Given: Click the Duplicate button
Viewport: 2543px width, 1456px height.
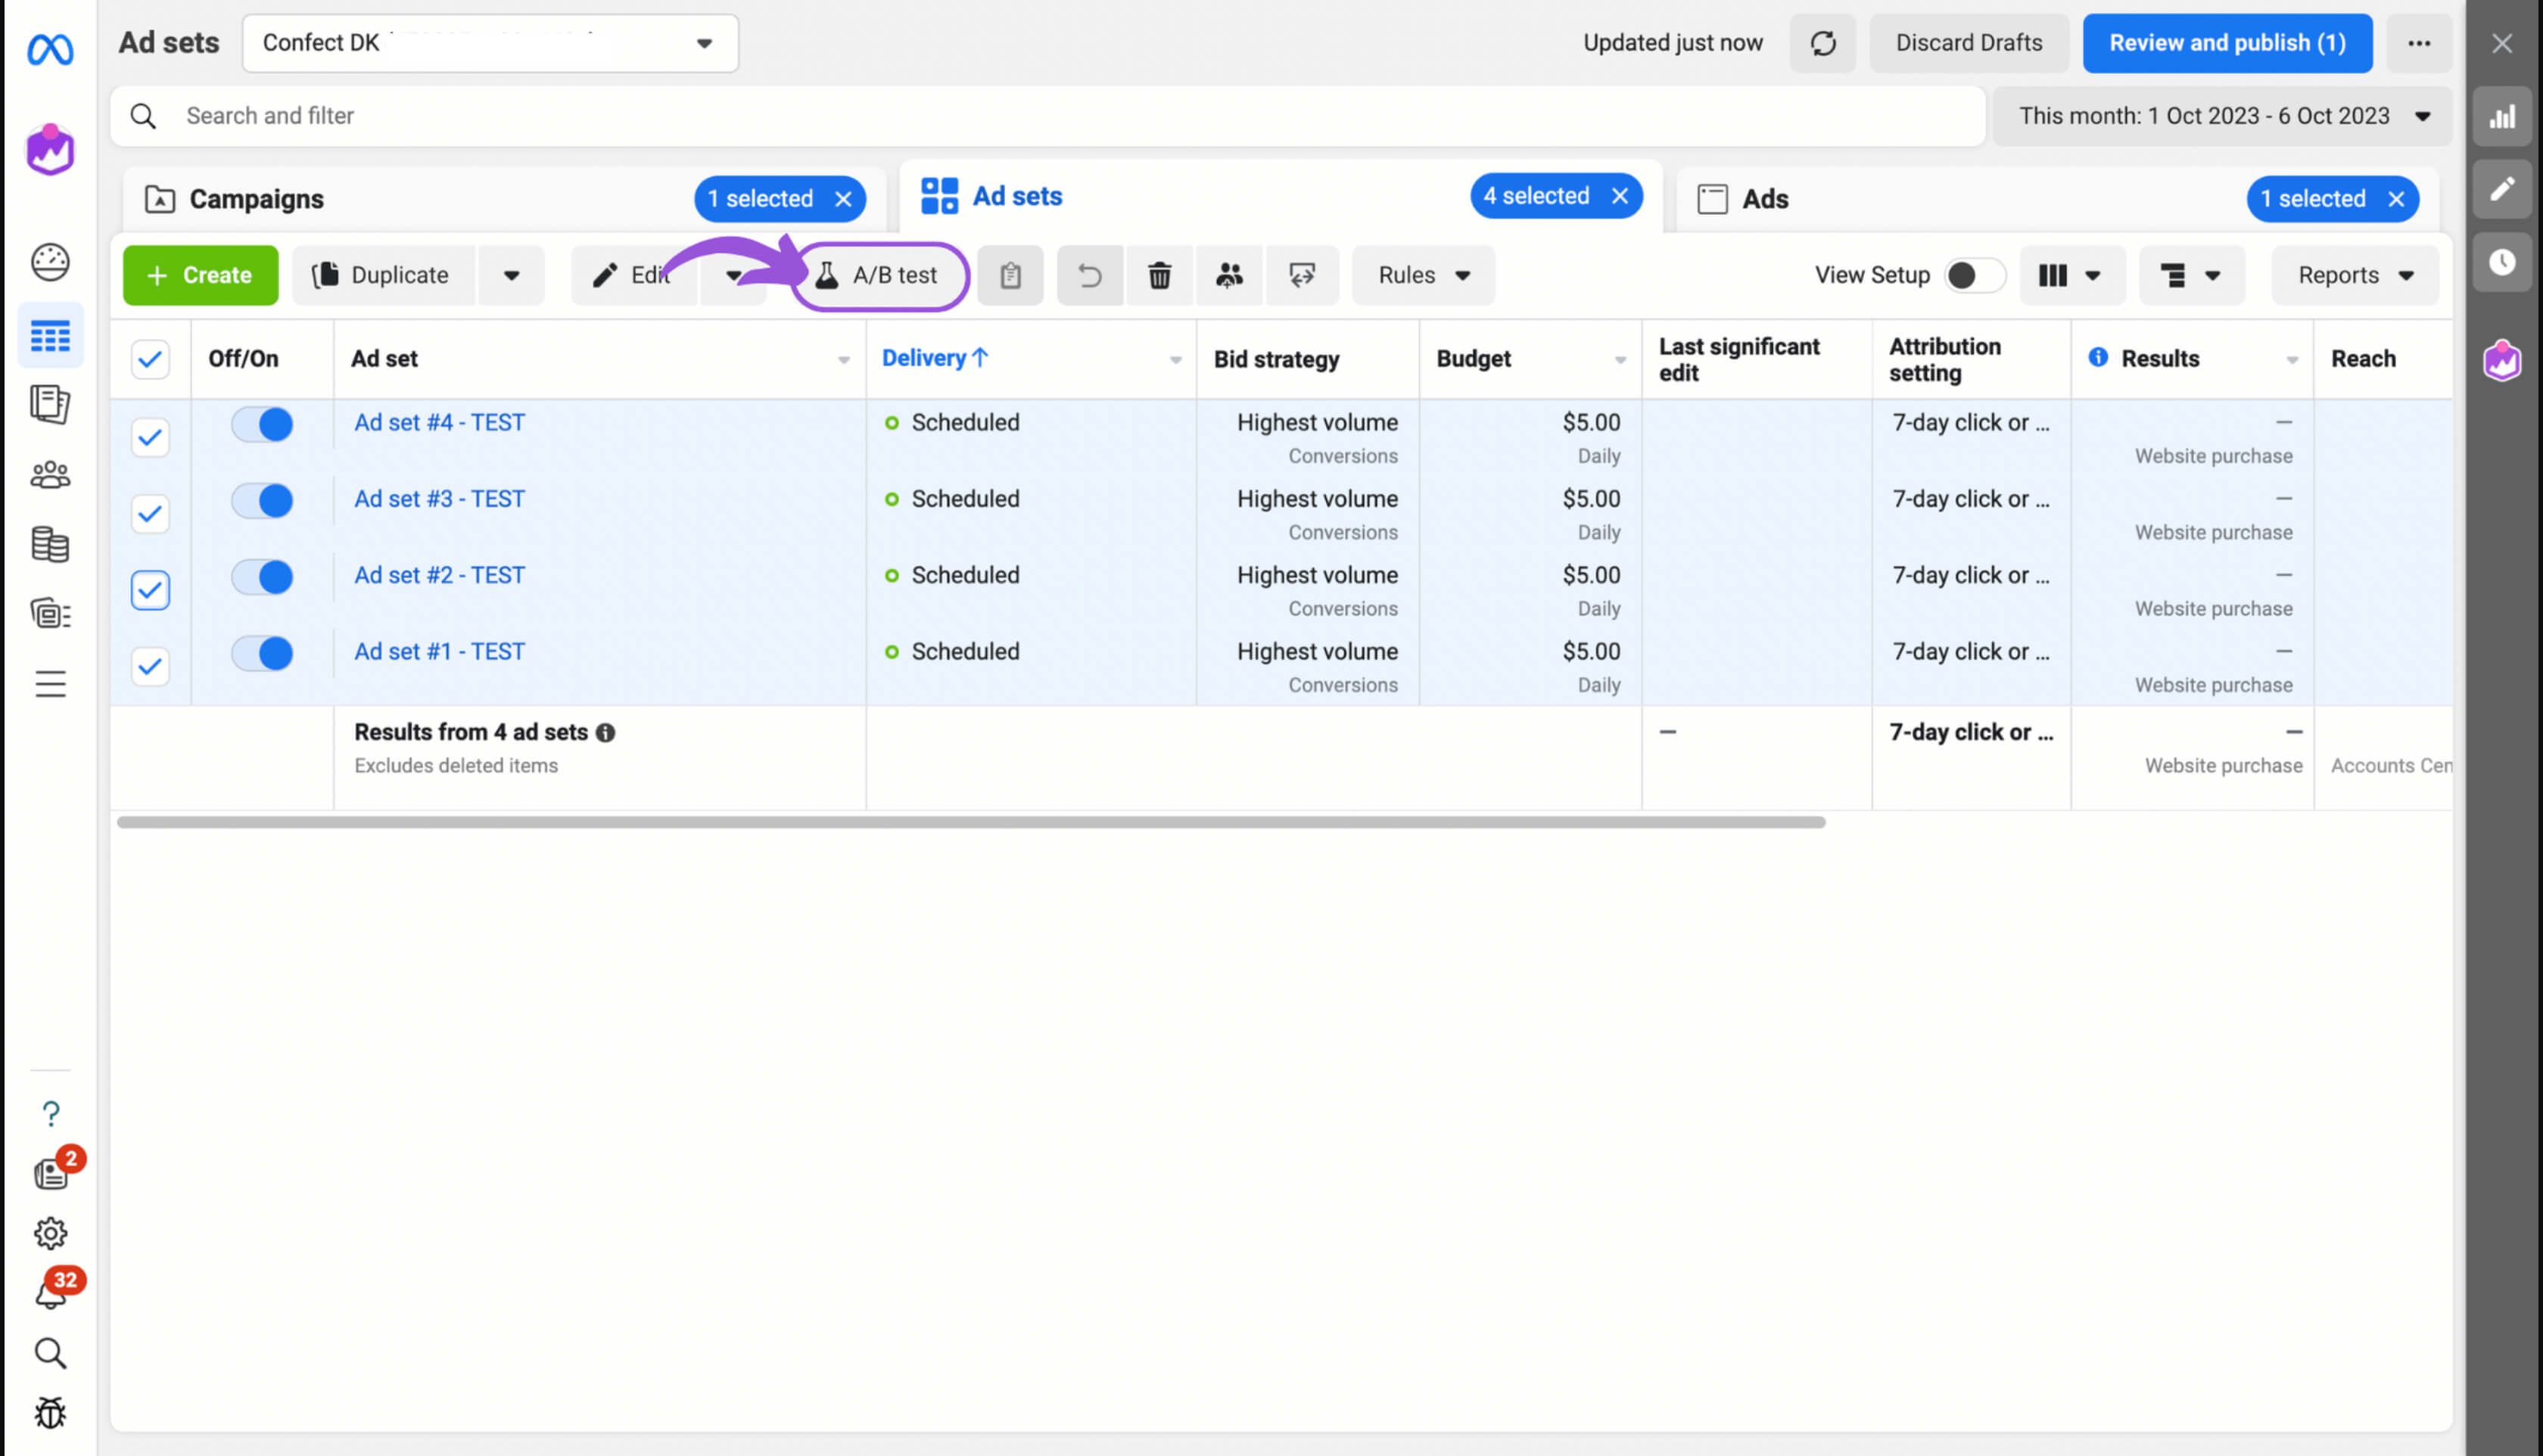Looking at the screenshot, I should coord(383,275).
